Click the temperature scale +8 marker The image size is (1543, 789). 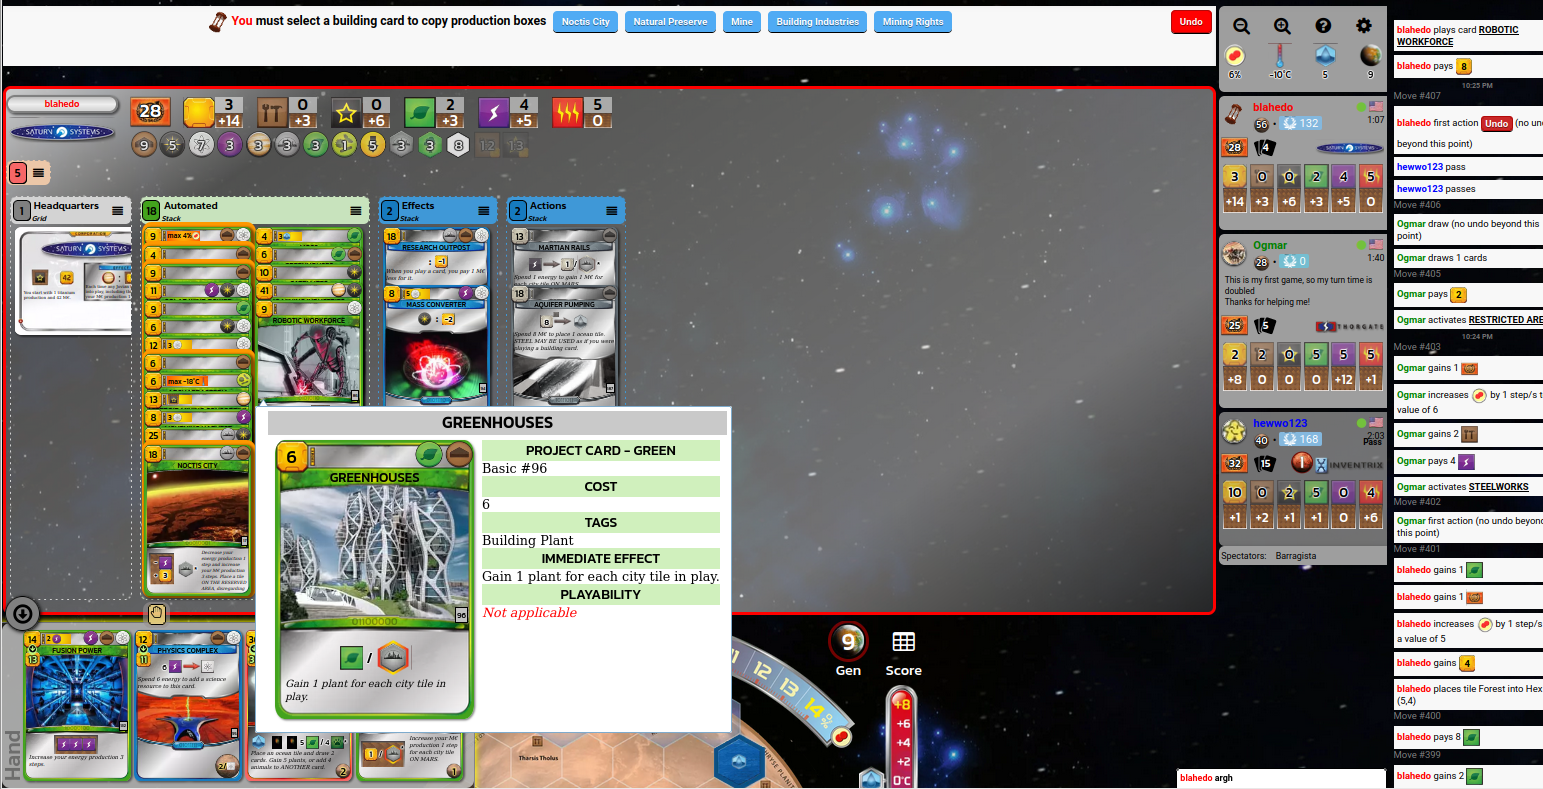902,704
